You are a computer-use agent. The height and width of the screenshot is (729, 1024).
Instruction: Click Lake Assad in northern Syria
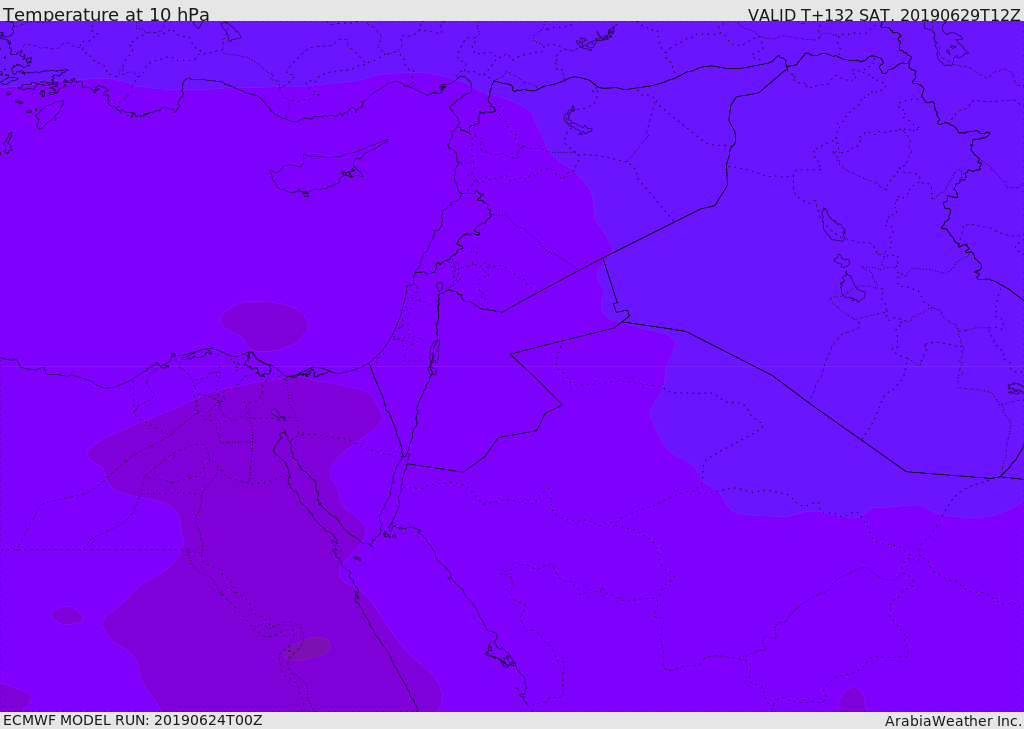[577, 121]
